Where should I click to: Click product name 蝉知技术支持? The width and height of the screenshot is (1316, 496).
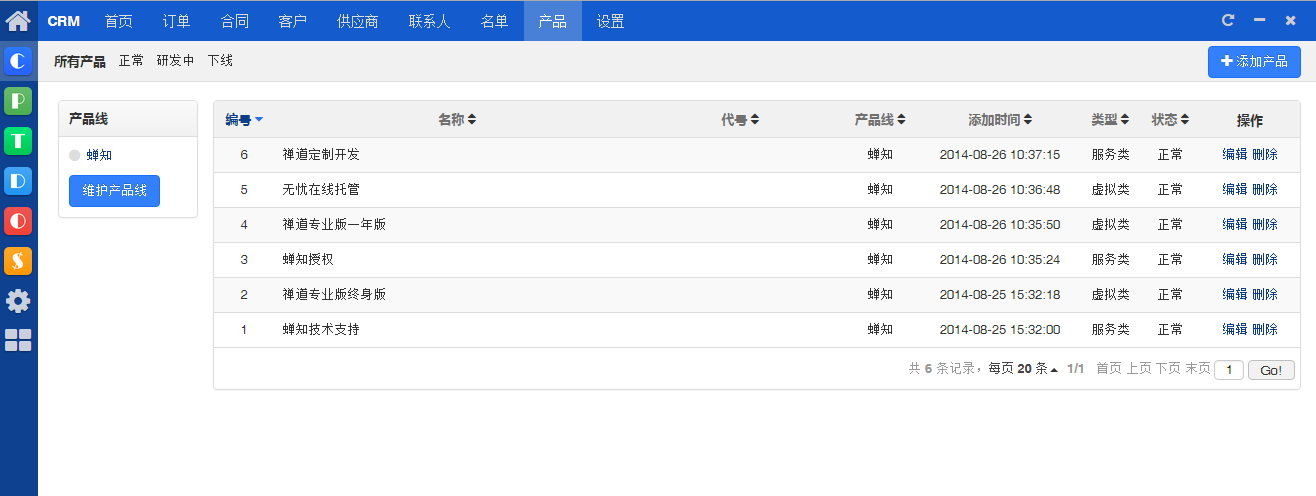pyautogui.click(x=321, y=330)
